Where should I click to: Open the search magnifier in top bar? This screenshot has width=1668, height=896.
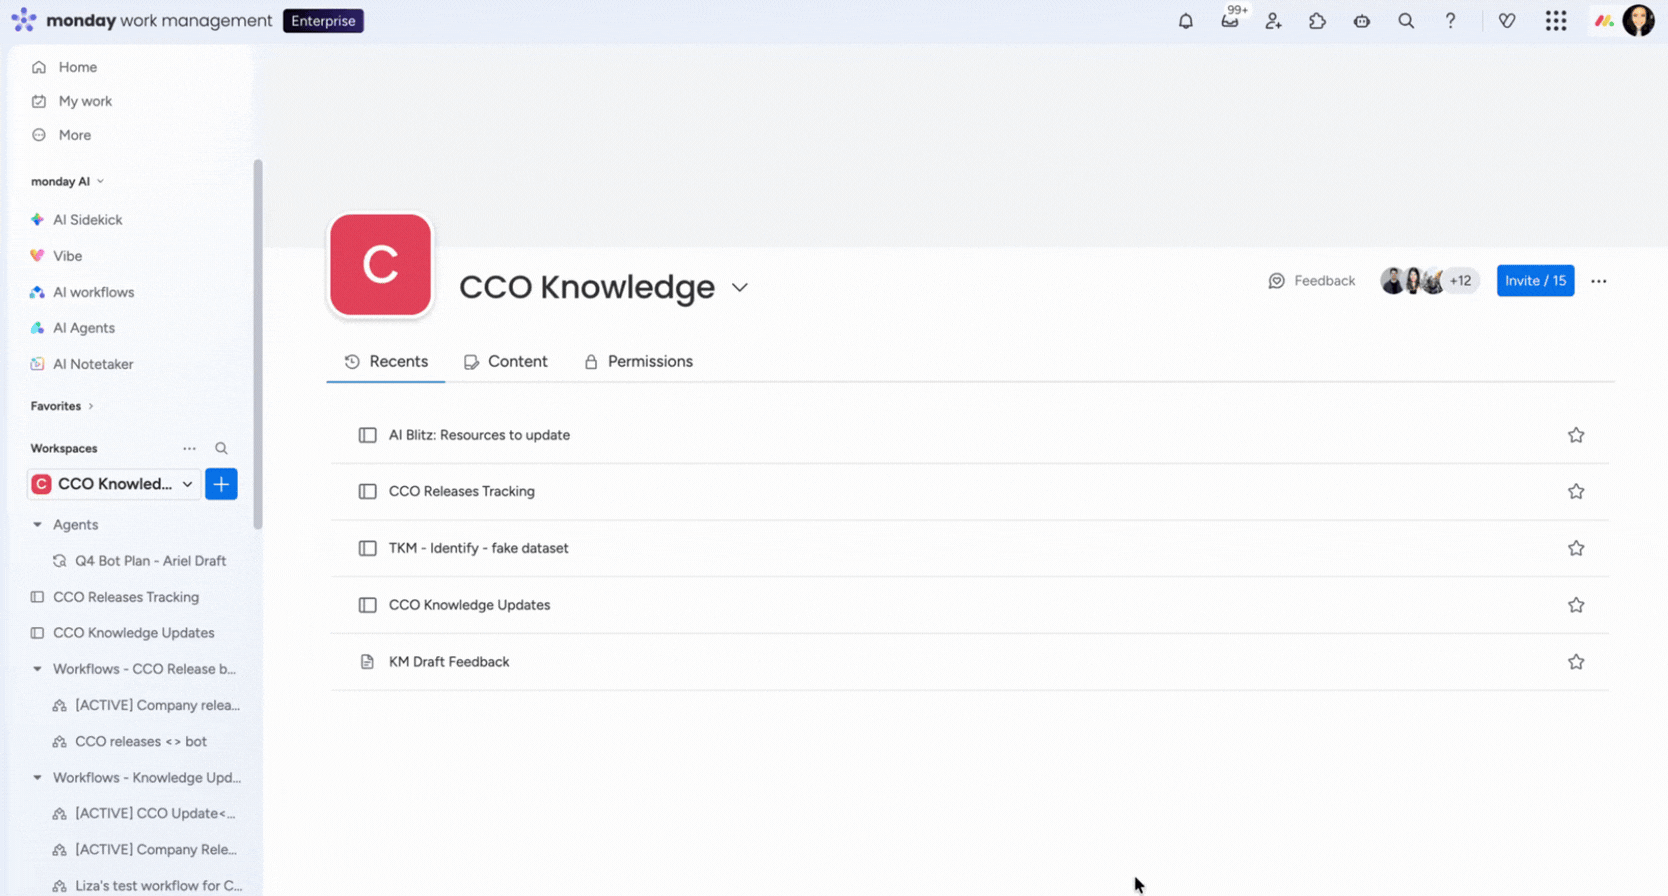pyautogui.click(x=1406, y=21)
